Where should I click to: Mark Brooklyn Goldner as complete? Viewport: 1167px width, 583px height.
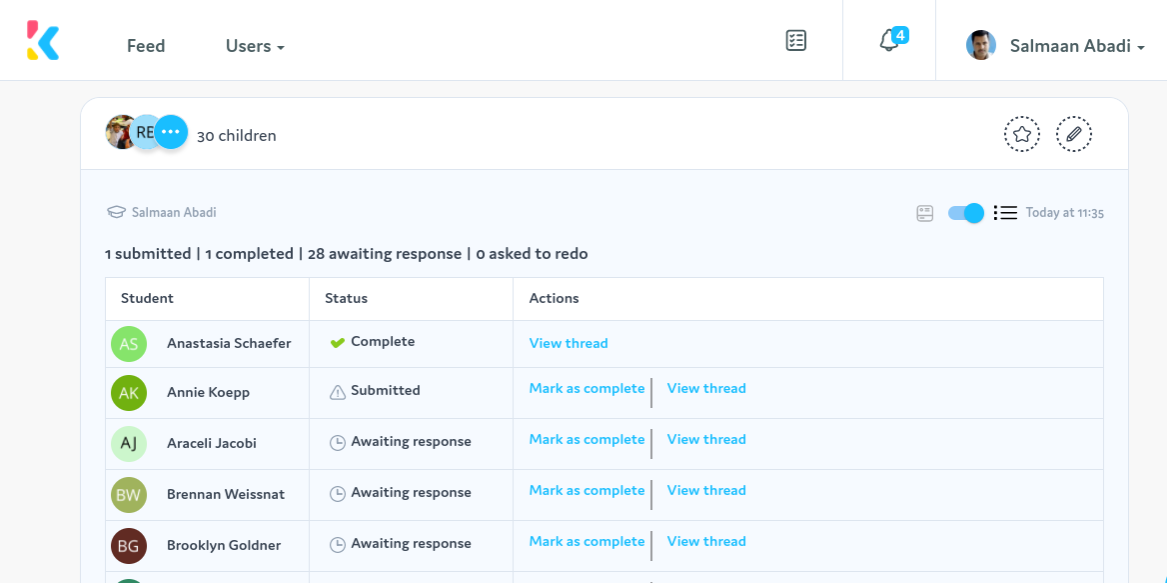pos(586,541)
